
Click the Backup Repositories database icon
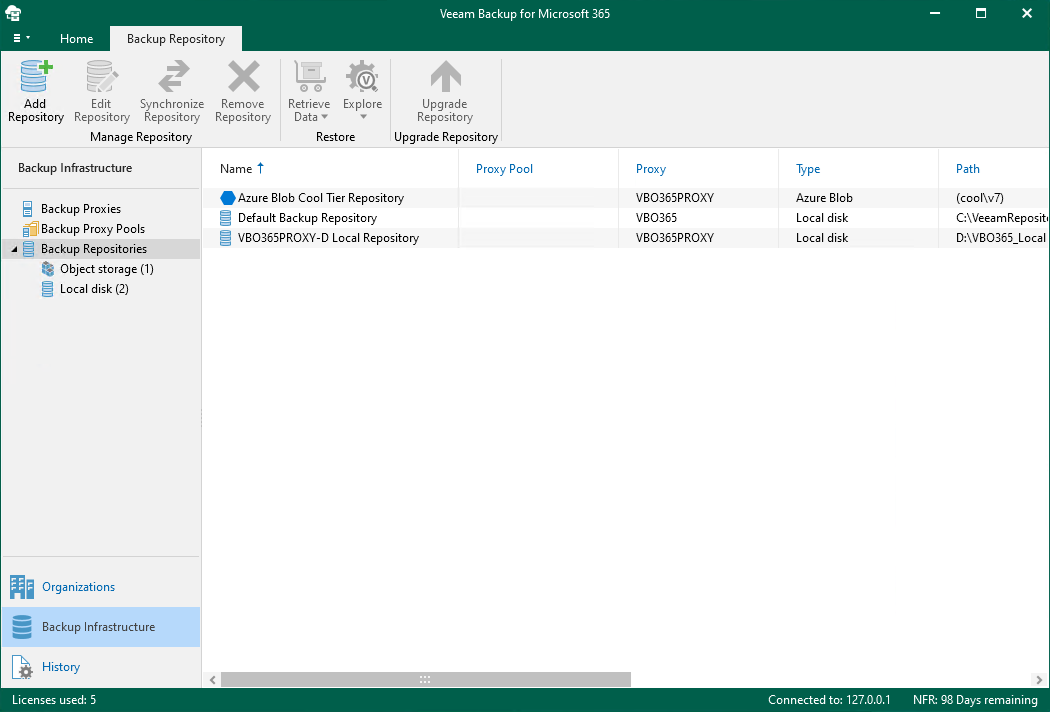tap(28, 248)
